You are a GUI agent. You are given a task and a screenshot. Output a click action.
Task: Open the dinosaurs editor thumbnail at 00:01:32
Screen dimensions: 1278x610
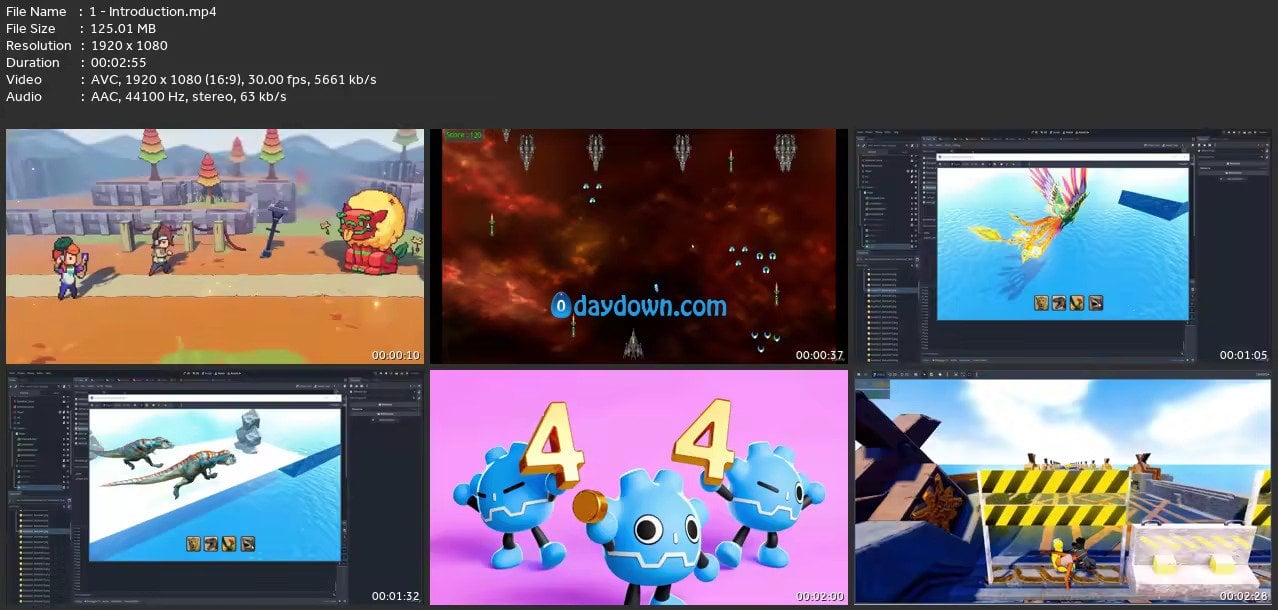215,488
